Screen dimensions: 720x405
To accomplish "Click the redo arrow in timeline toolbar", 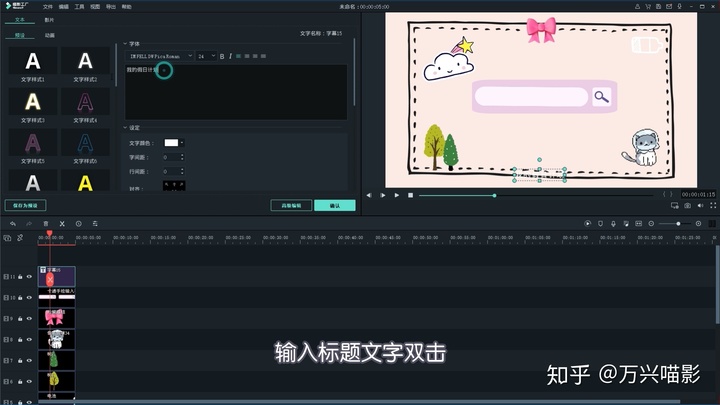I will [28, 224].
